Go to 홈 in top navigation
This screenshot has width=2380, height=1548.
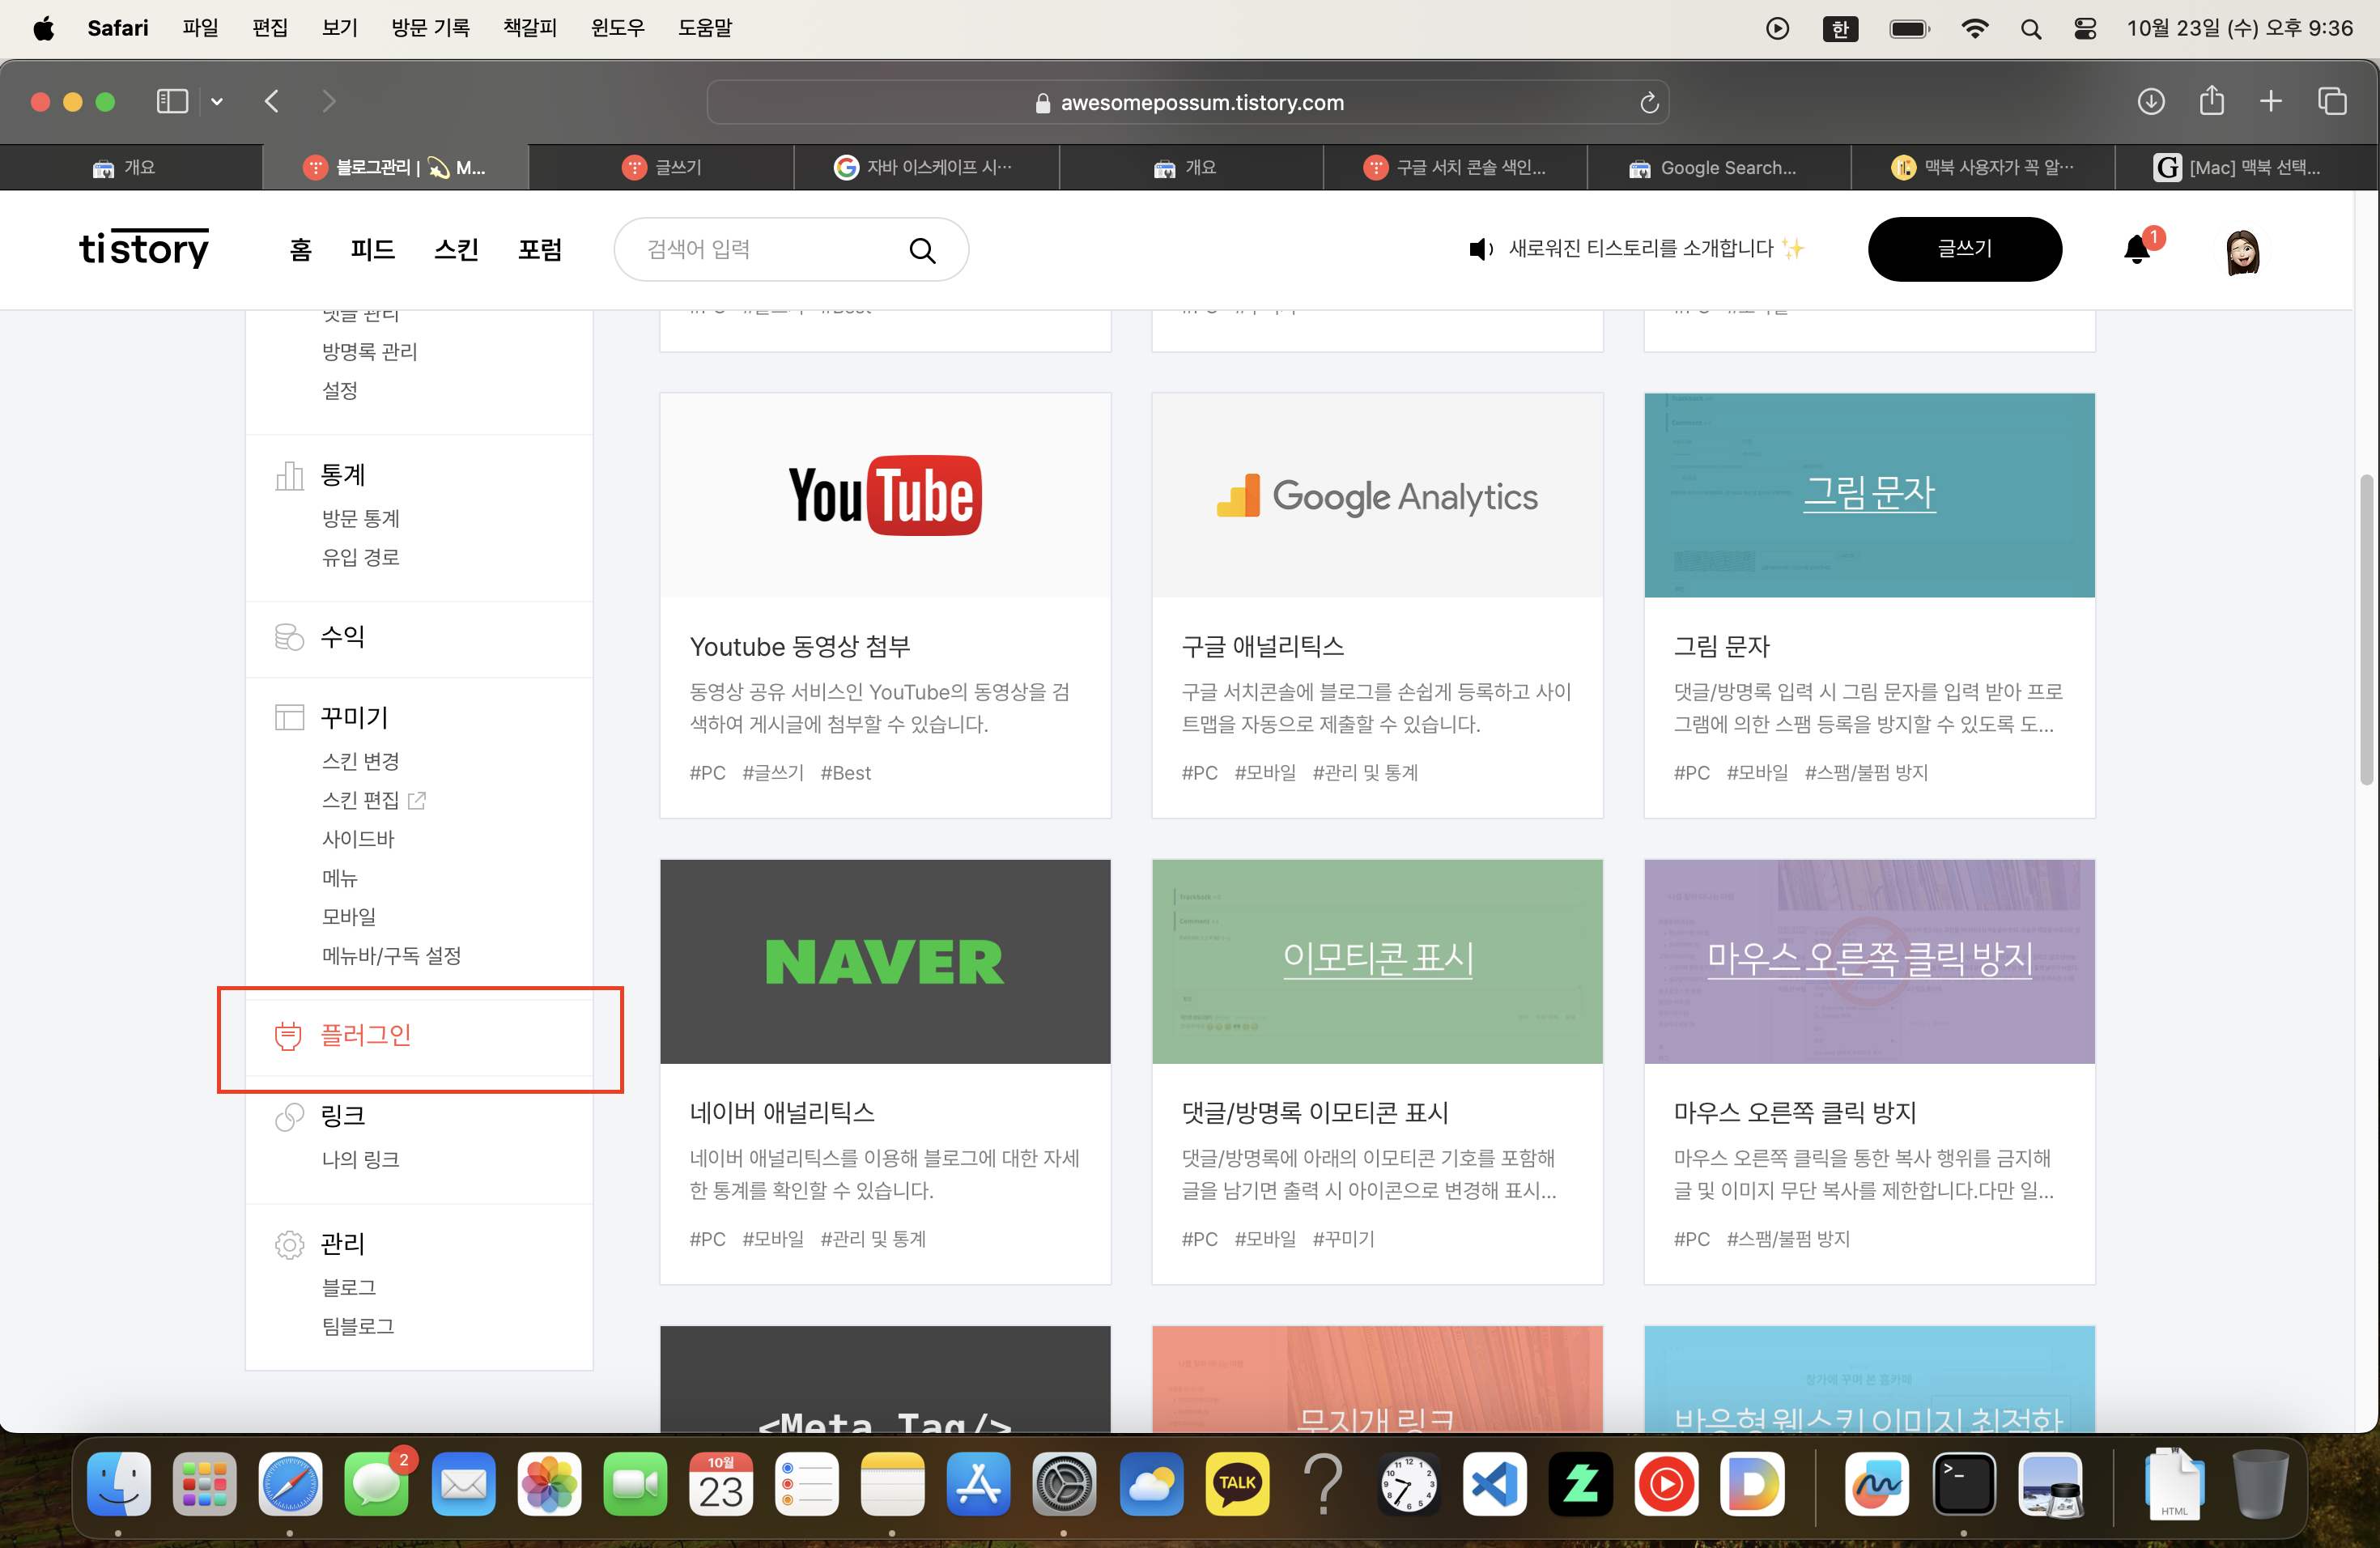[x=300, y=249]
